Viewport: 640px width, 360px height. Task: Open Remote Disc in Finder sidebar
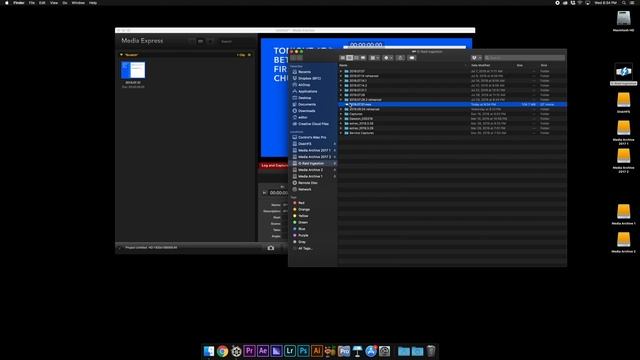click(x=307, y=183)
